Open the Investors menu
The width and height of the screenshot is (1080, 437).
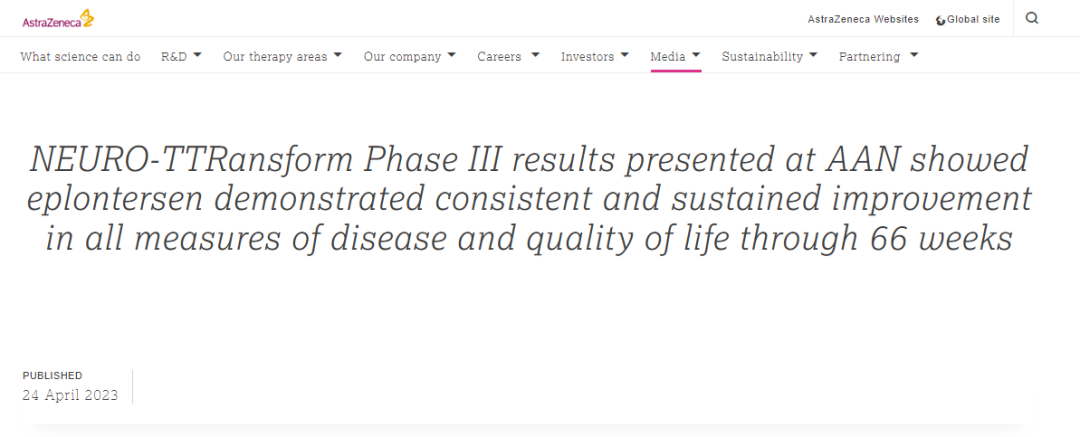[x=587, y=57]
